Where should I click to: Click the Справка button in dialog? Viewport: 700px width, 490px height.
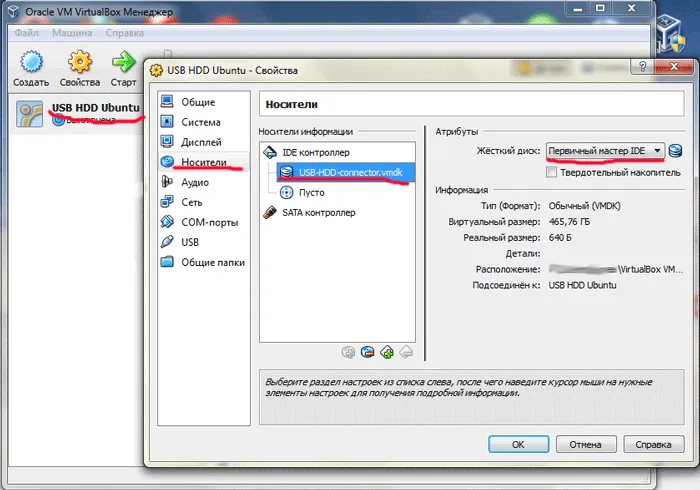[x=654, y=444]
